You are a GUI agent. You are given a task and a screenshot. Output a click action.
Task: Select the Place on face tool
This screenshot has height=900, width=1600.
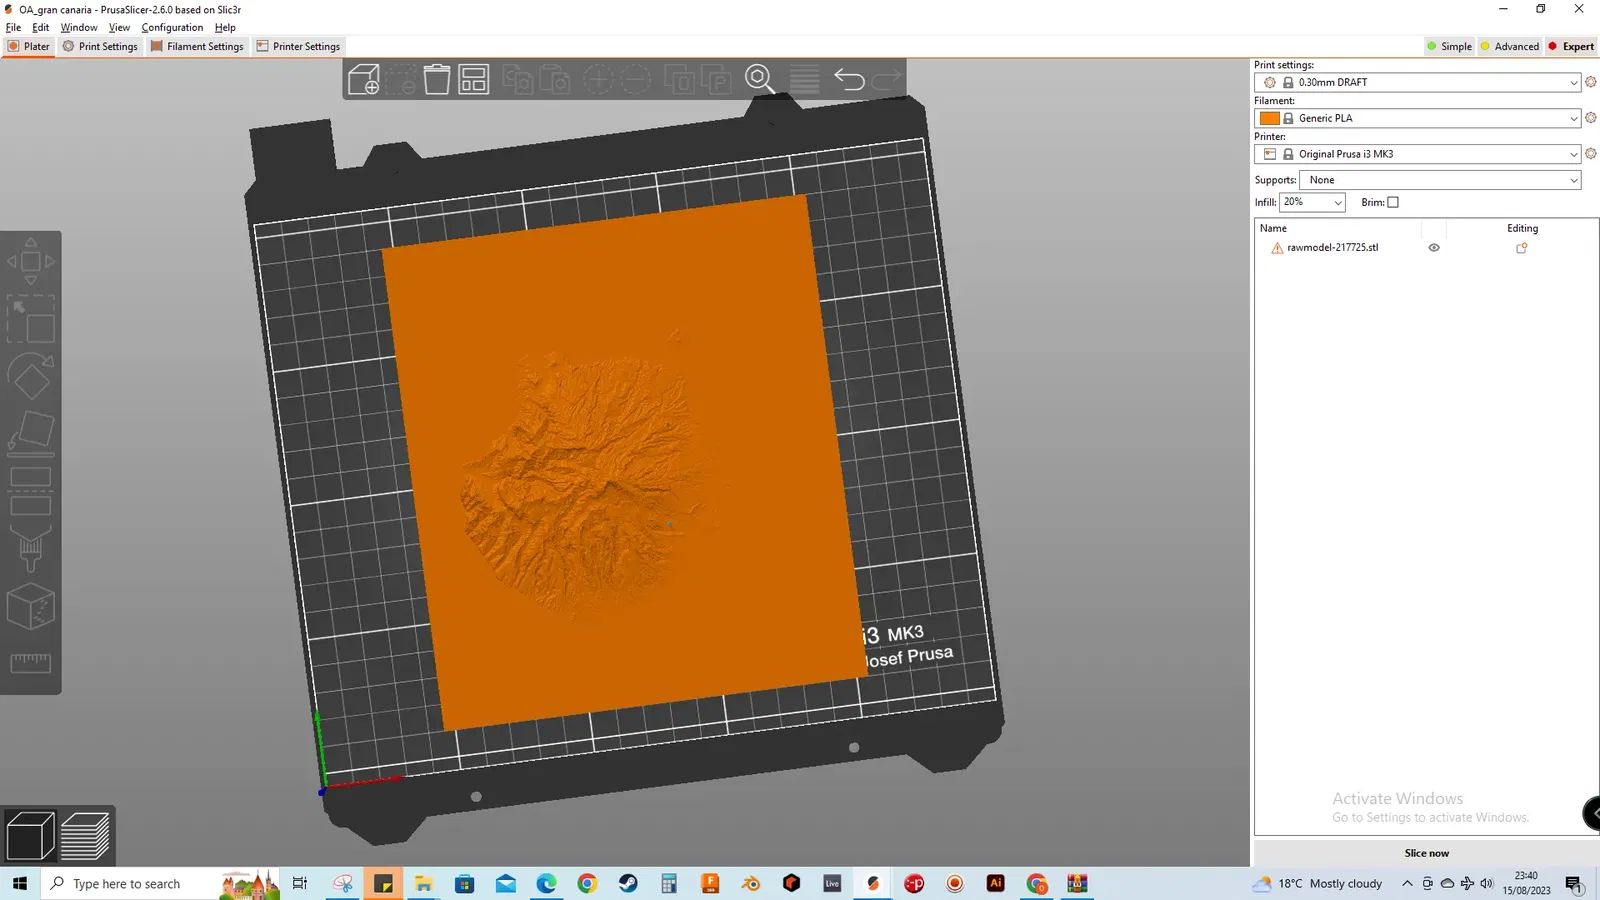click(x=31, y=434)
